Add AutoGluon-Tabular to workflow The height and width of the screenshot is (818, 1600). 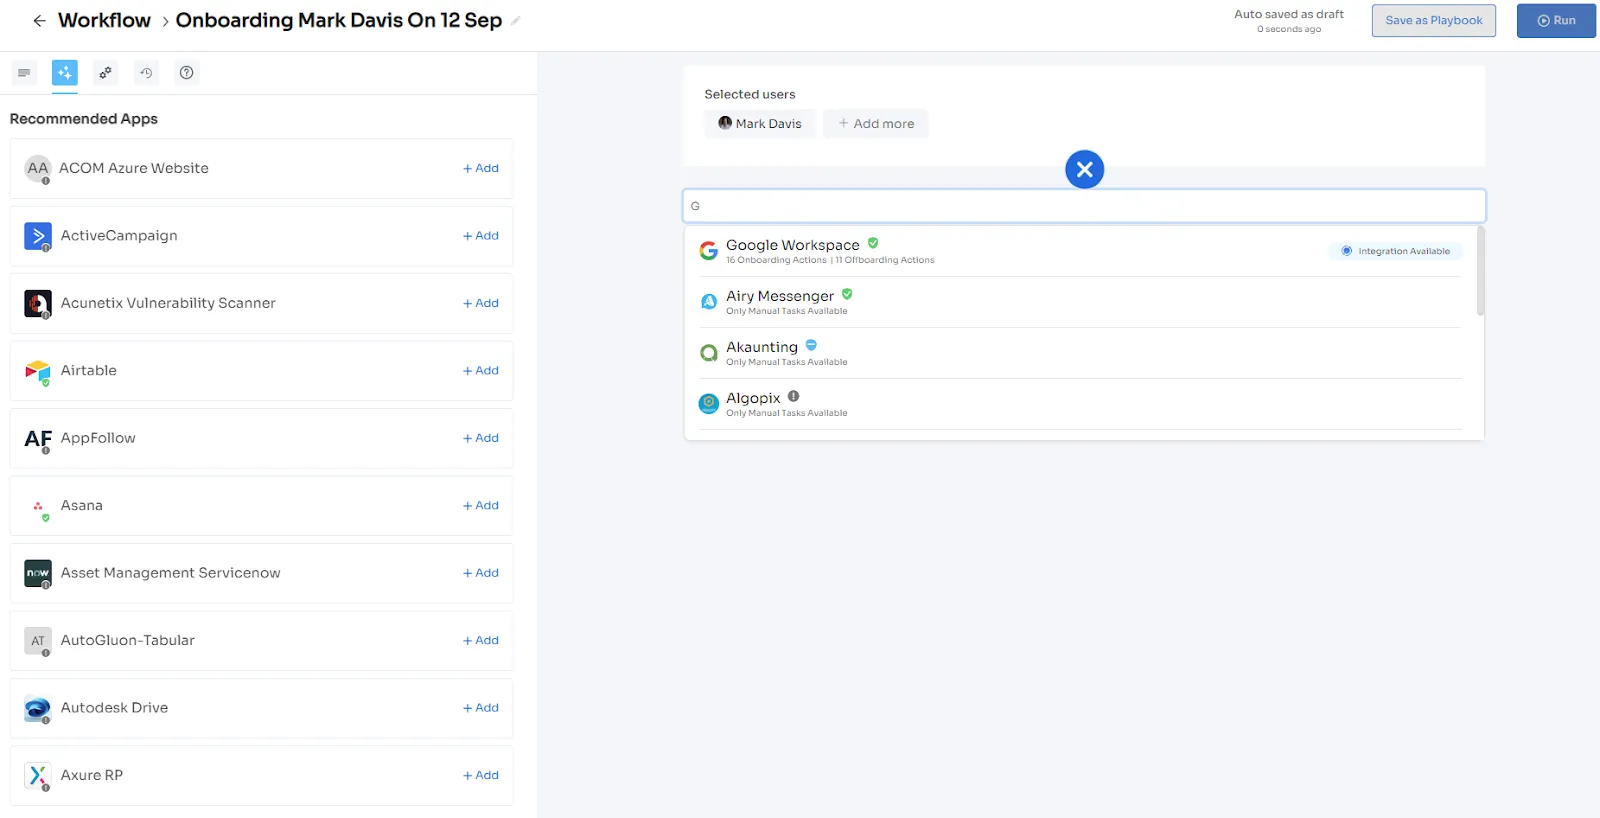pyautogui.click(x=481, y=640)
